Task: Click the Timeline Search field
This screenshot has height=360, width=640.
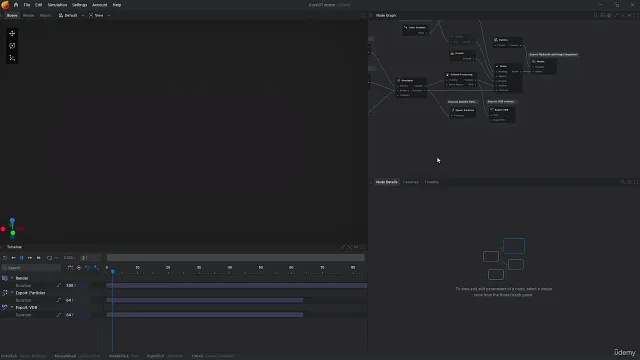Action: 31,268
